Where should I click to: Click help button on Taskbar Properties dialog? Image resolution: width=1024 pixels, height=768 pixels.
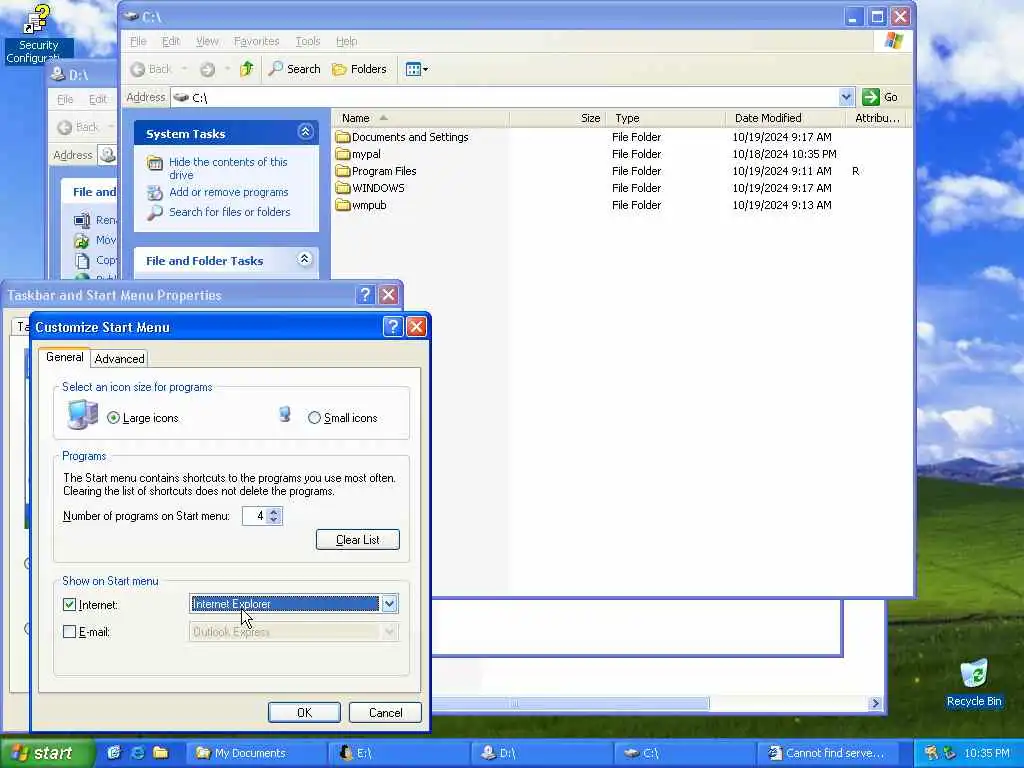[365, 295]
